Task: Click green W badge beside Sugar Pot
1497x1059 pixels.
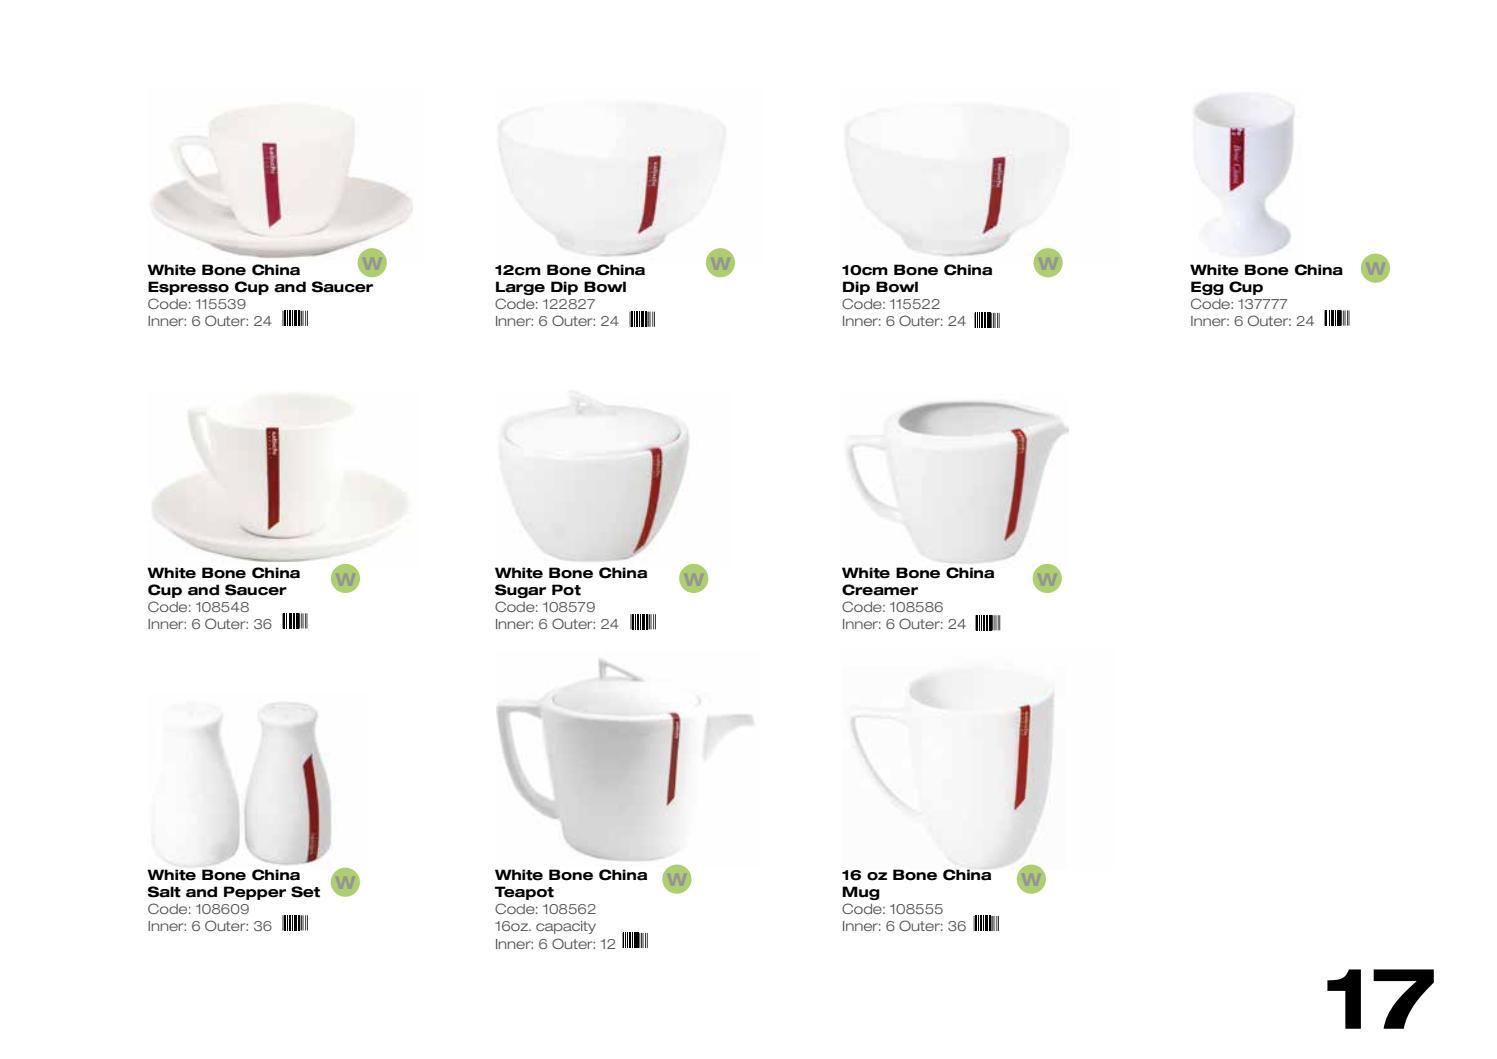Action: click(x=693, y=578)
